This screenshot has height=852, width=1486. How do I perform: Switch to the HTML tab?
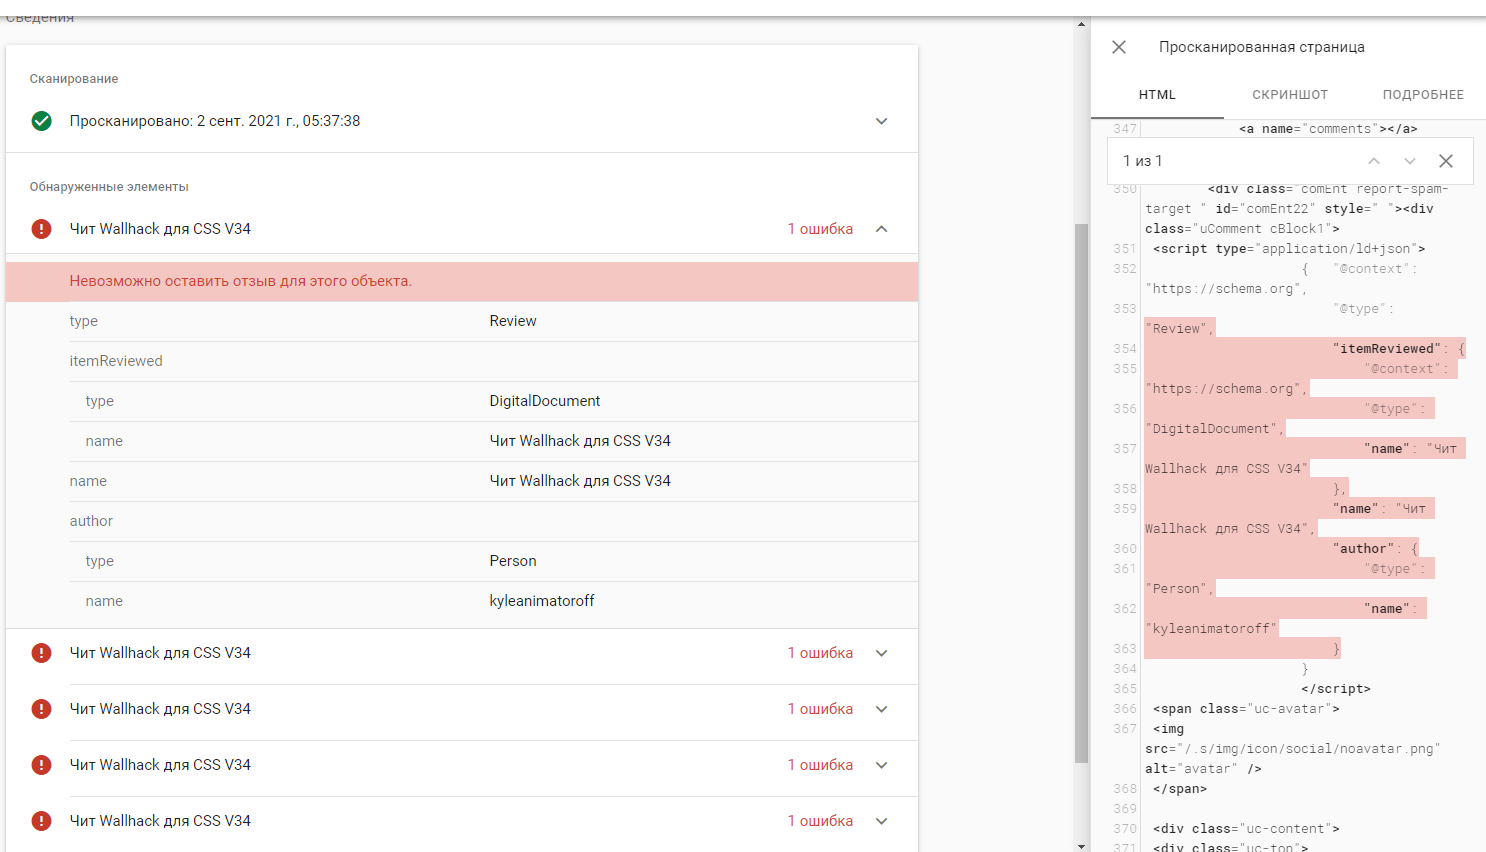click(1157, 95)
